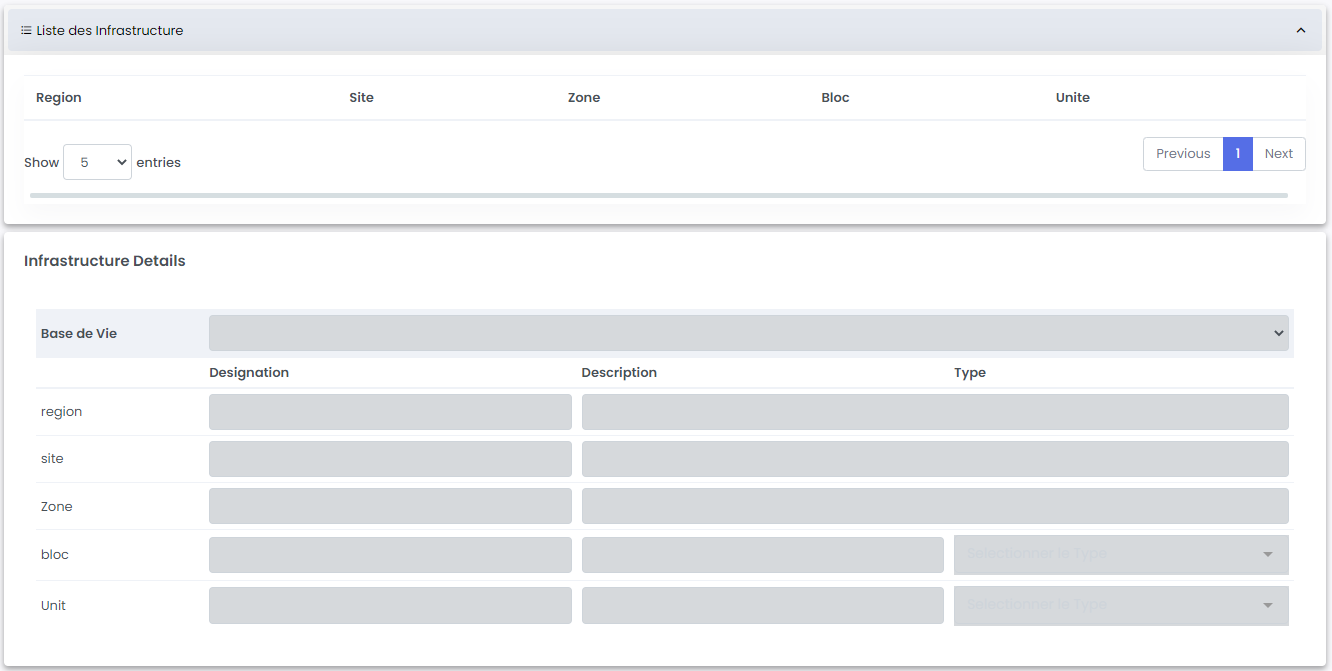Sort by the Unite column header
1332x671 pixels.
pos(1072,98)
